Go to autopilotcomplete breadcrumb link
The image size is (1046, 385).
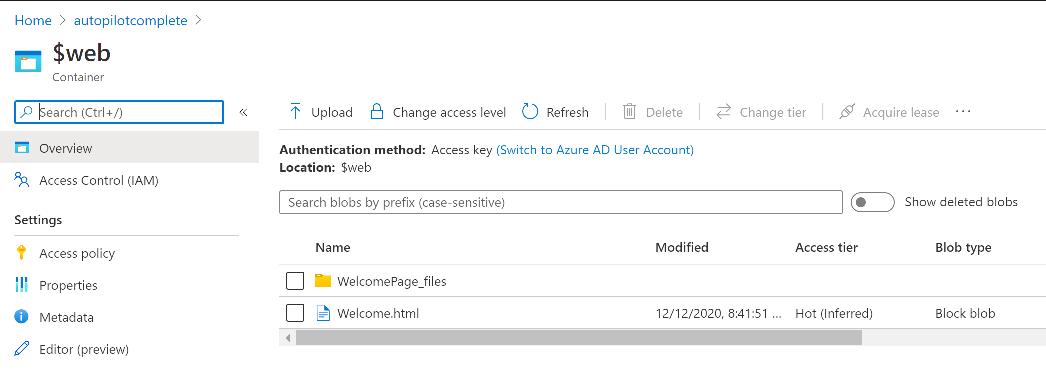(x=130, y=21)
